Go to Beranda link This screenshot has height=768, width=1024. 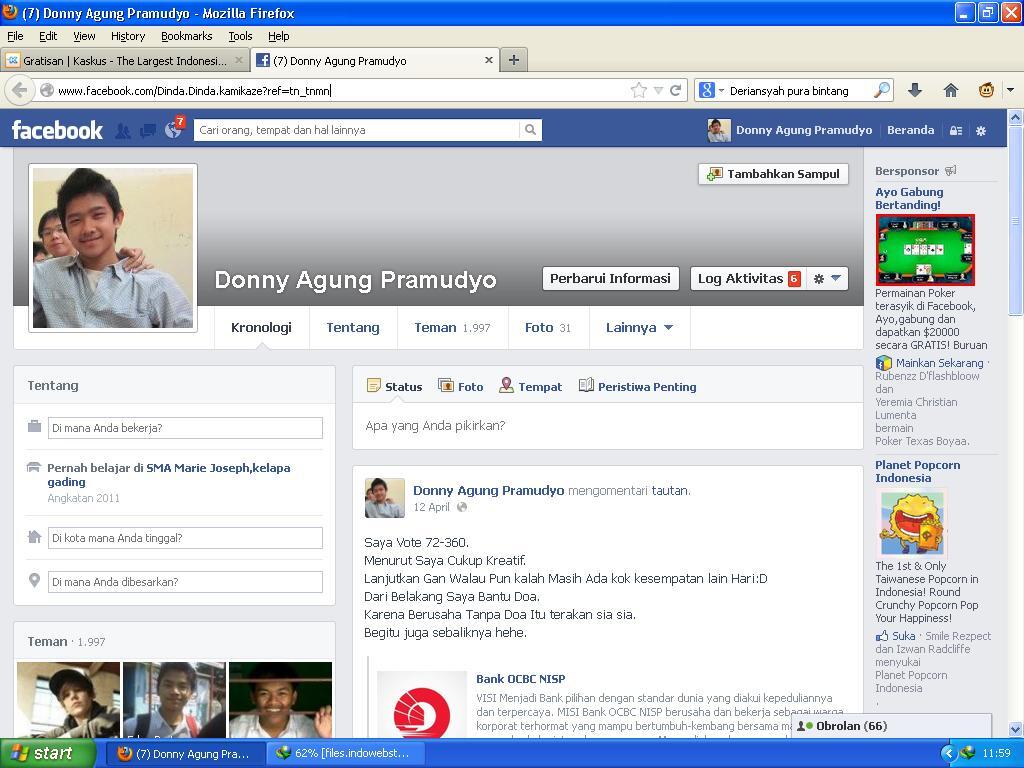pyautogui.click(x=910, y=130)
